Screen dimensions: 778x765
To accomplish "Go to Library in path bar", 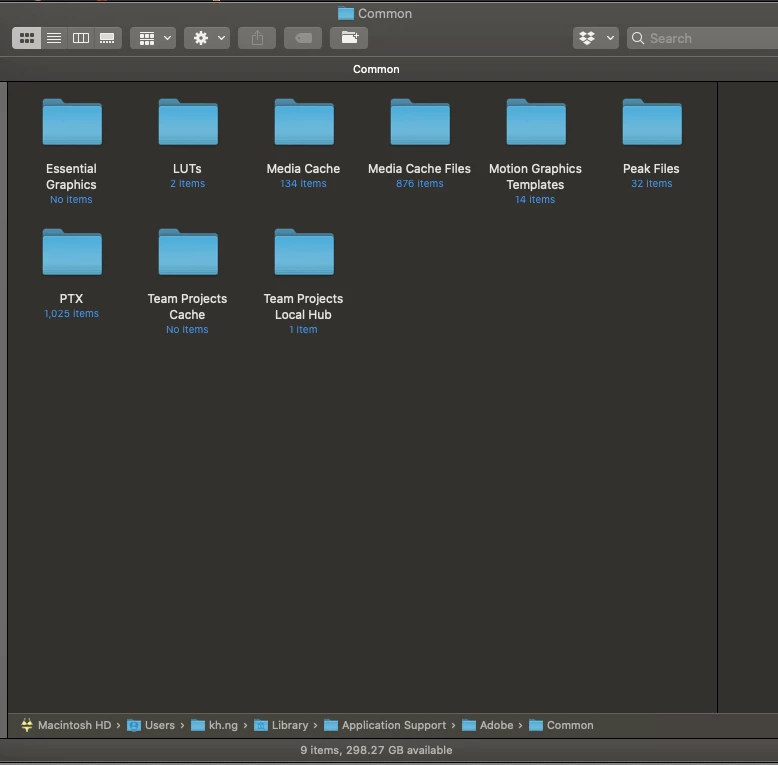I will click(281, 725).
